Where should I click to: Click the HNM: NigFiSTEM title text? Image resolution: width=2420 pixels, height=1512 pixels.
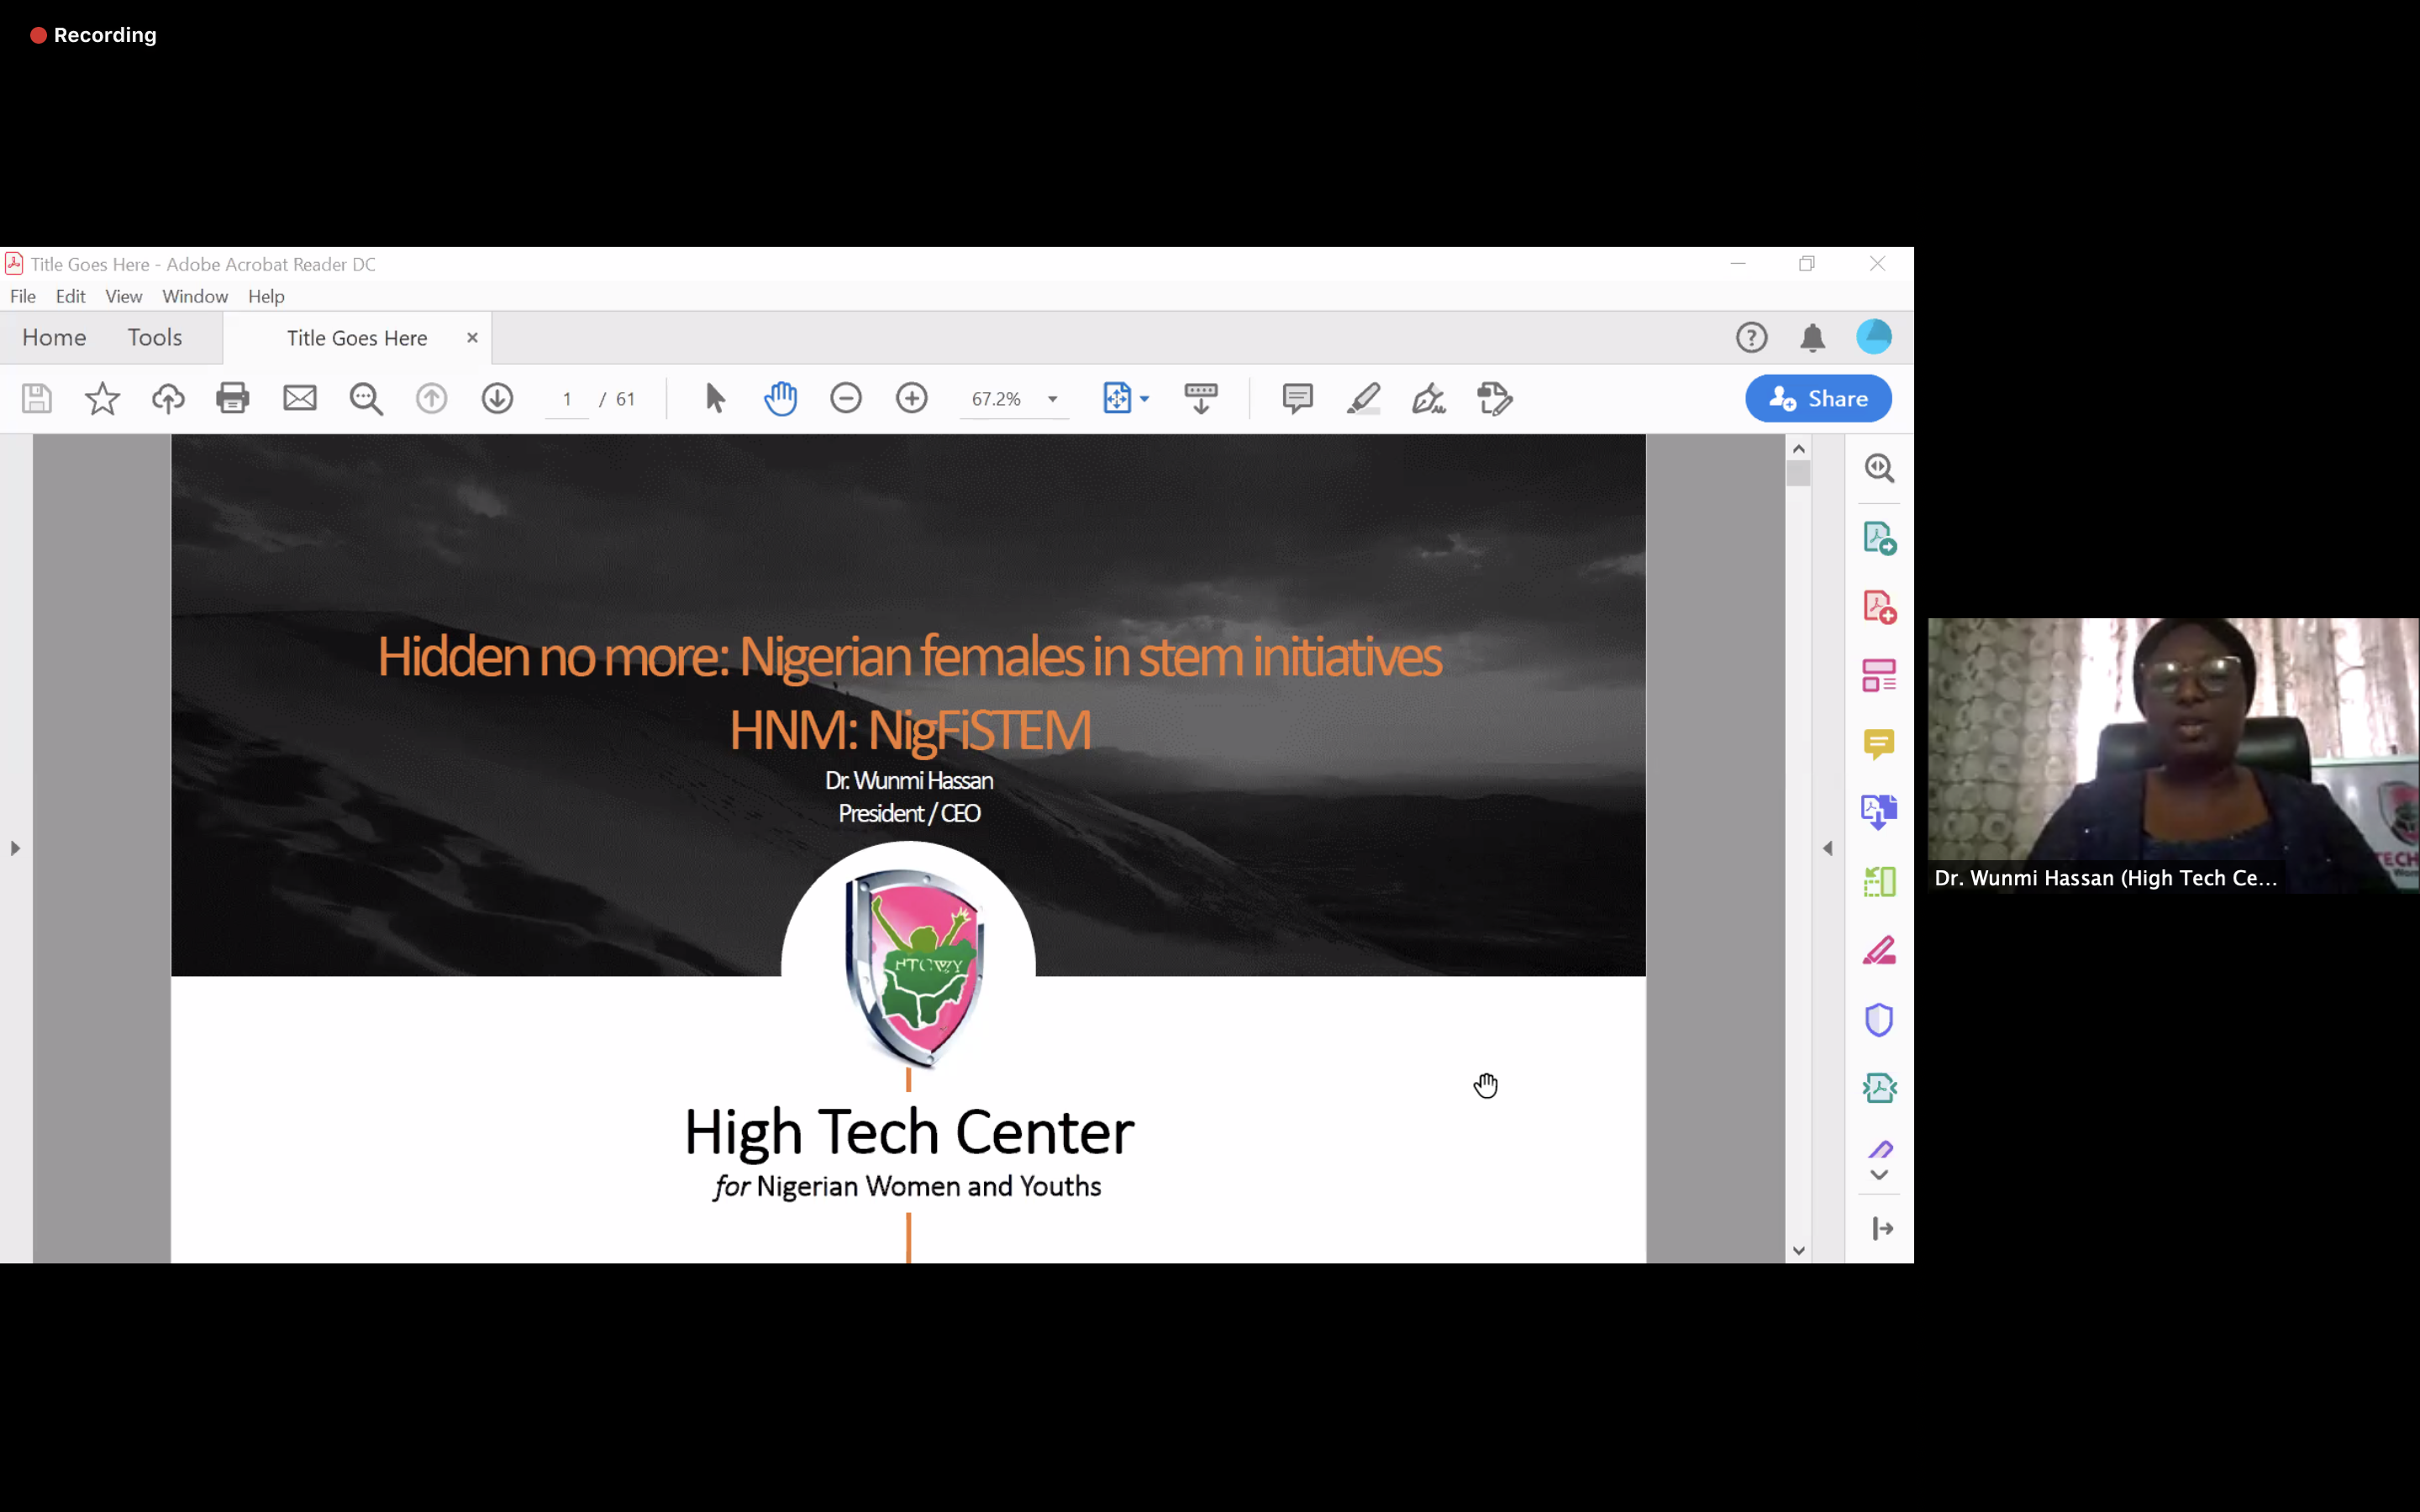909,730
